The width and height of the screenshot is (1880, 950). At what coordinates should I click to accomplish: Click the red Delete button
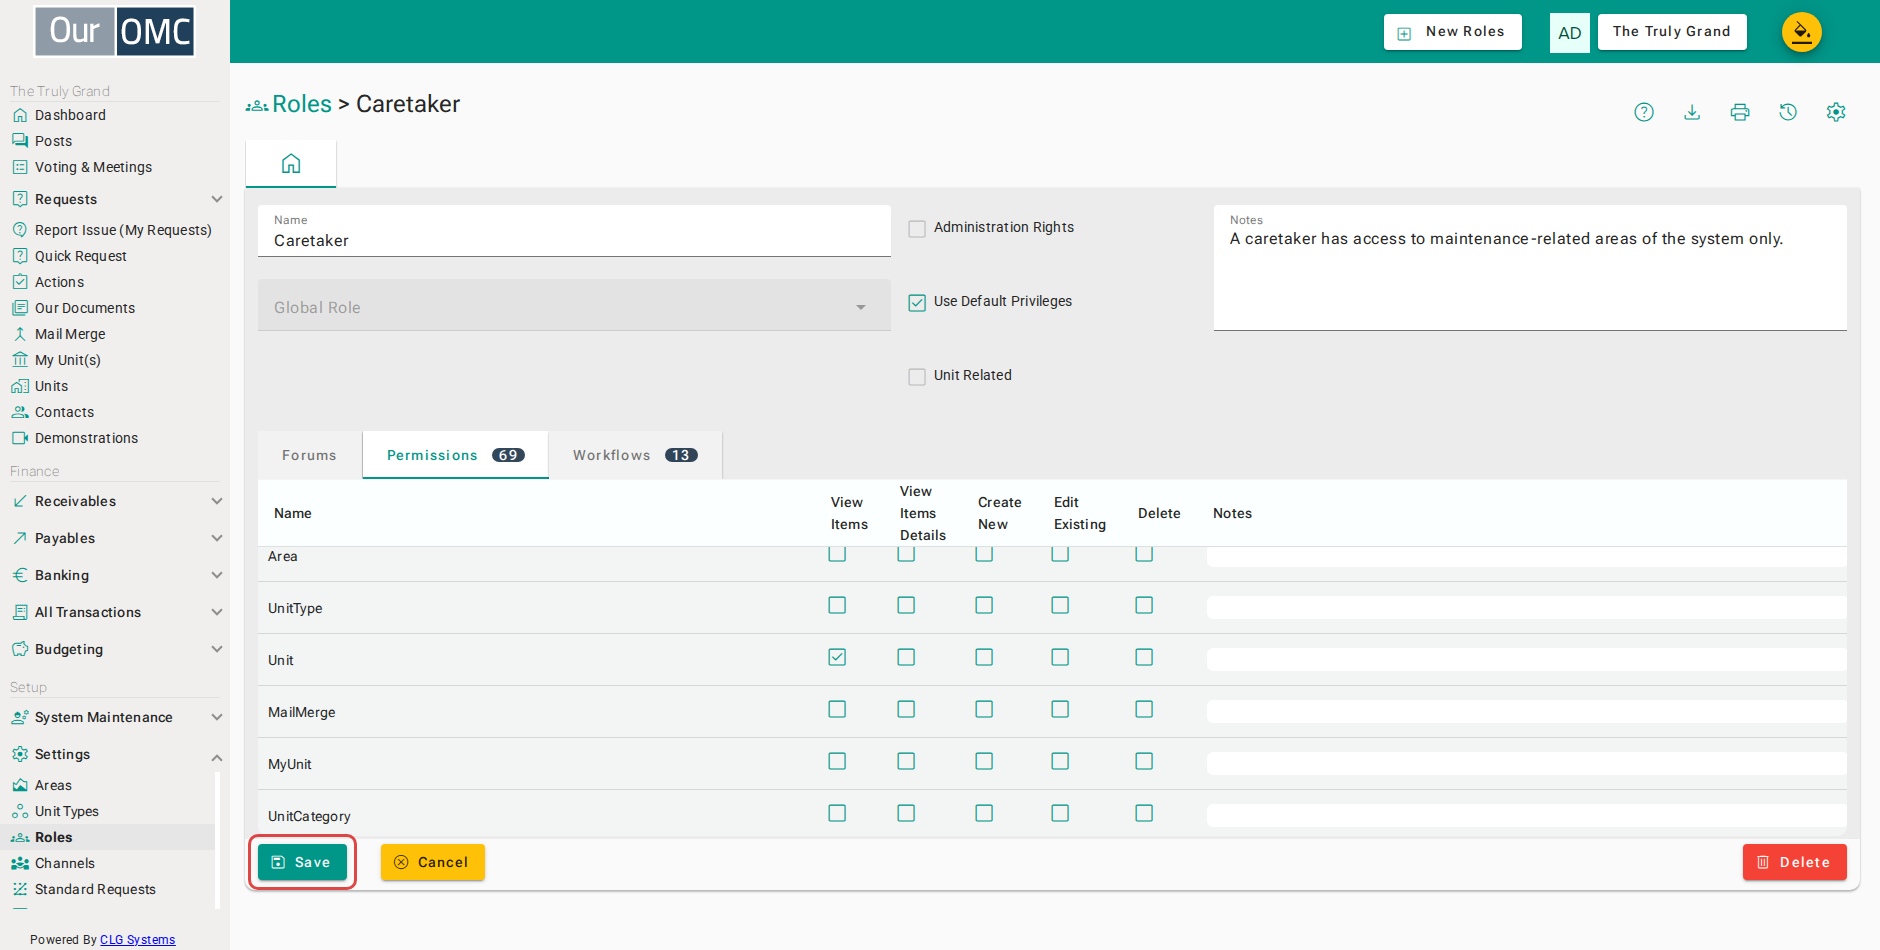click(x=1794, y=862)
